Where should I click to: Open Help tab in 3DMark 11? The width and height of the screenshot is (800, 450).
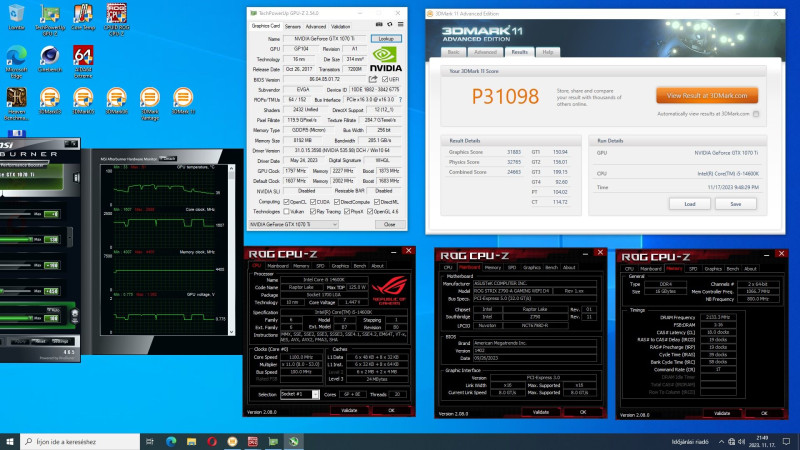[x=547, y=52]
